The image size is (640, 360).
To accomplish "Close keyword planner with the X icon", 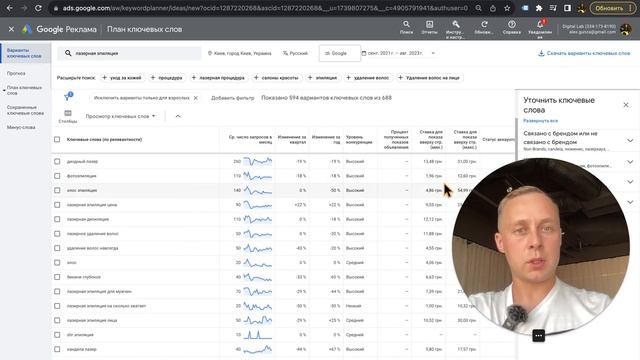I will click(x=11, y=29).
